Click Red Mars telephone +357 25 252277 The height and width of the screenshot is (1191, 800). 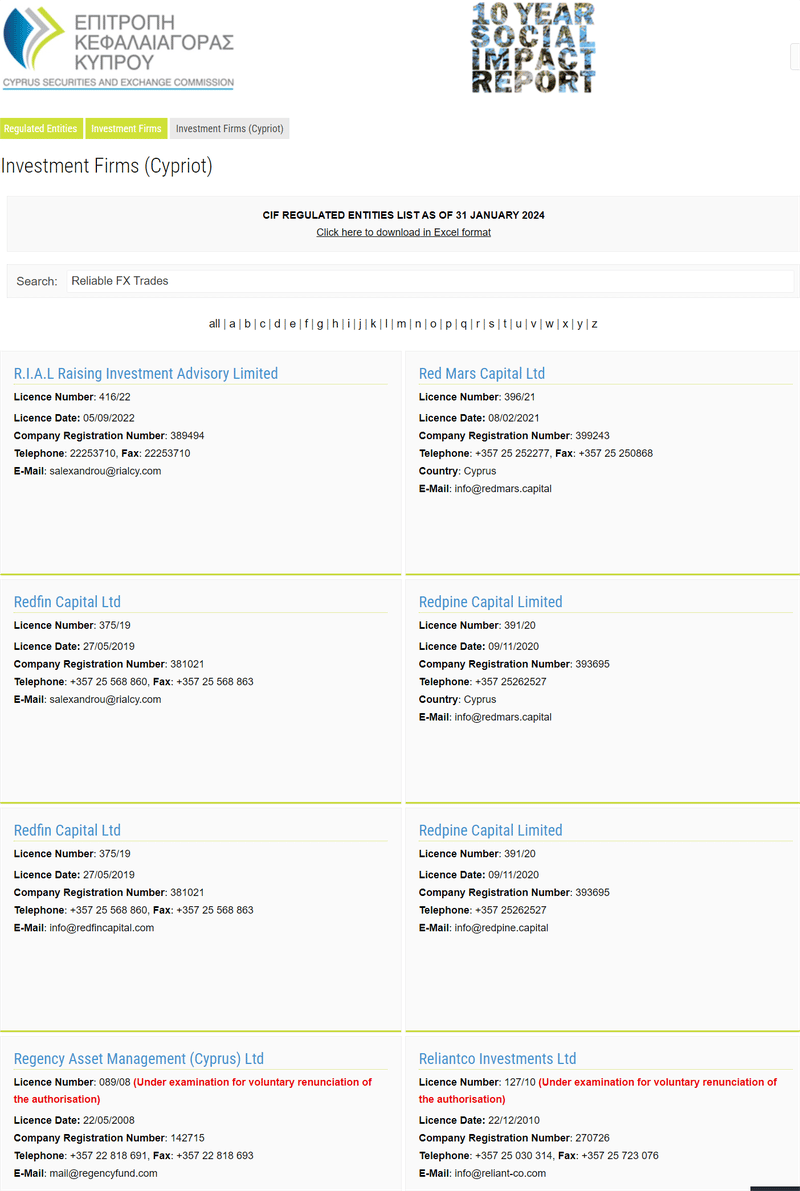[x=512, y=453]
